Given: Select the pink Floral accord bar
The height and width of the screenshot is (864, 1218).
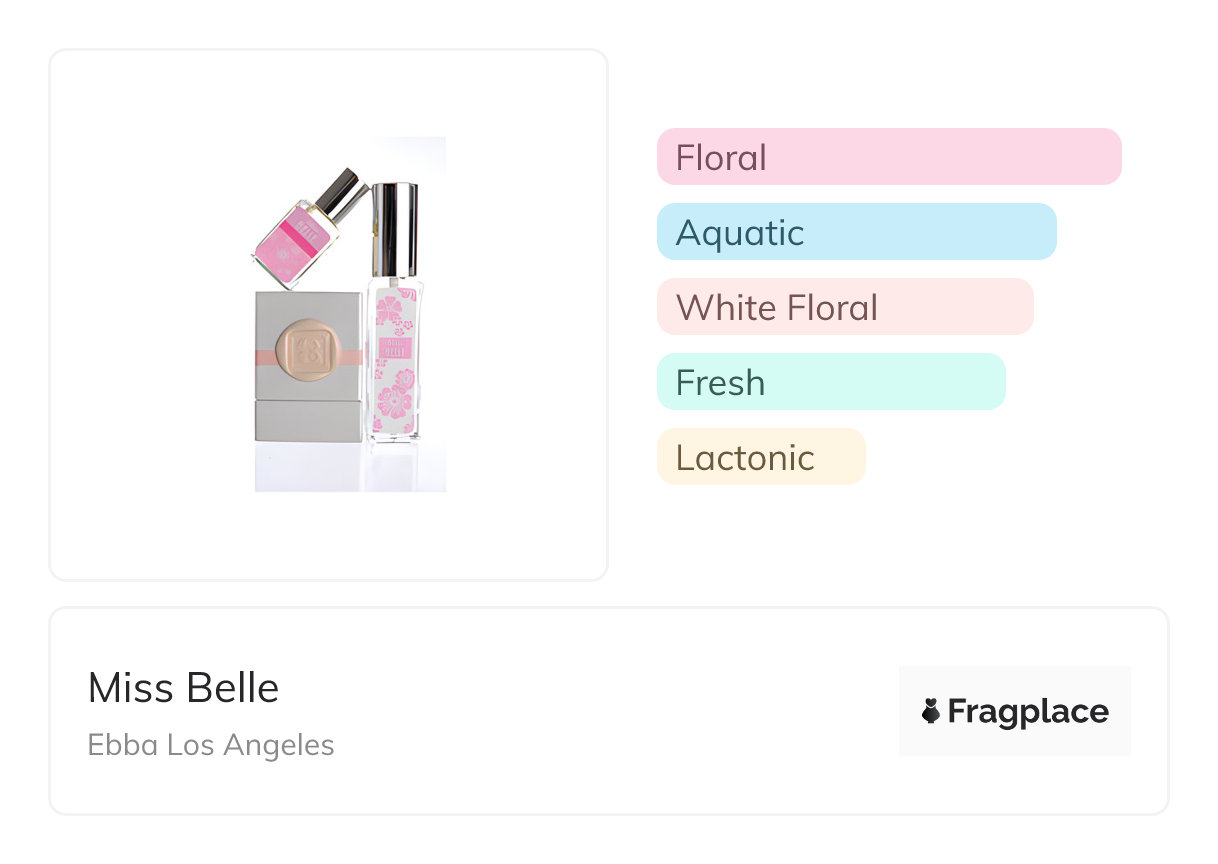Looking at the screenshot, I should 888,157.
